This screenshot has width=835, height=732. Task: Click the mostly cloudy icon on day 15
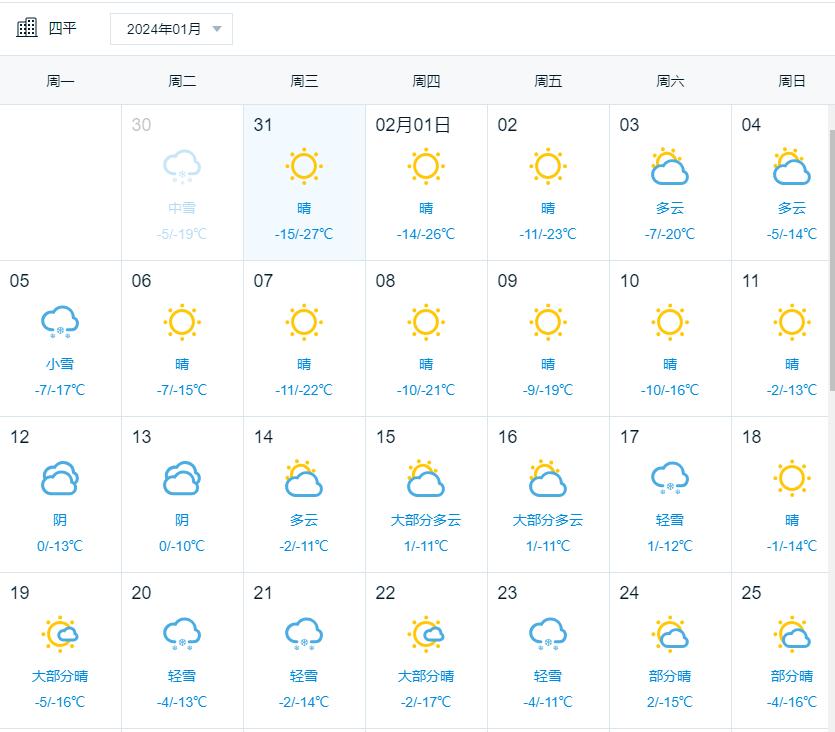coord(426,478)
